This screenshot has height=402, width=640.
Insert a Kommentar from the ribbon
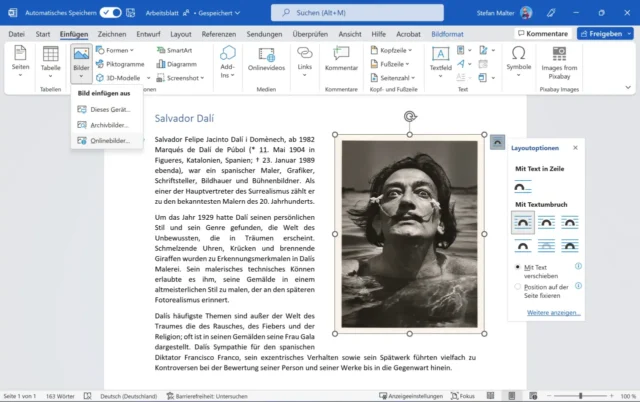340,58
